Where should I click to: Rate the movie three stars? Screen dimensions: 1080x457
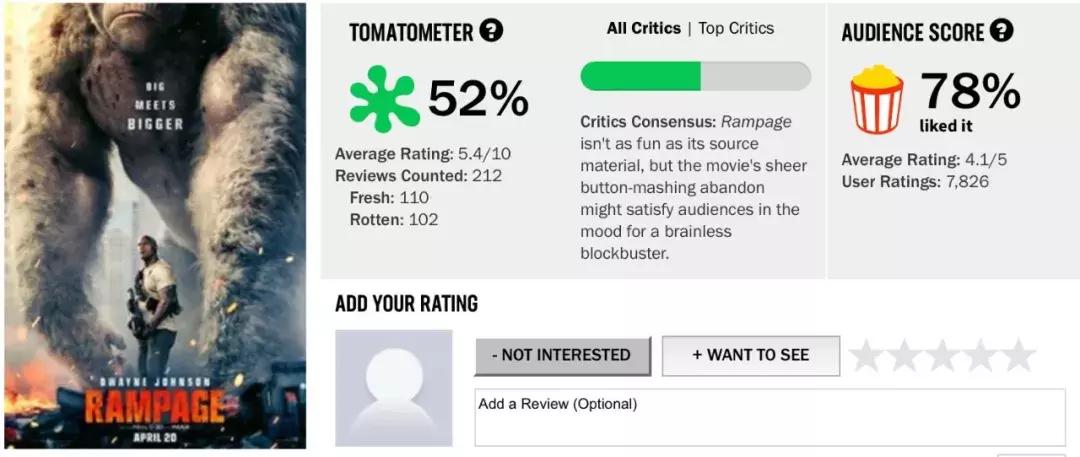(x=943, y=355)
